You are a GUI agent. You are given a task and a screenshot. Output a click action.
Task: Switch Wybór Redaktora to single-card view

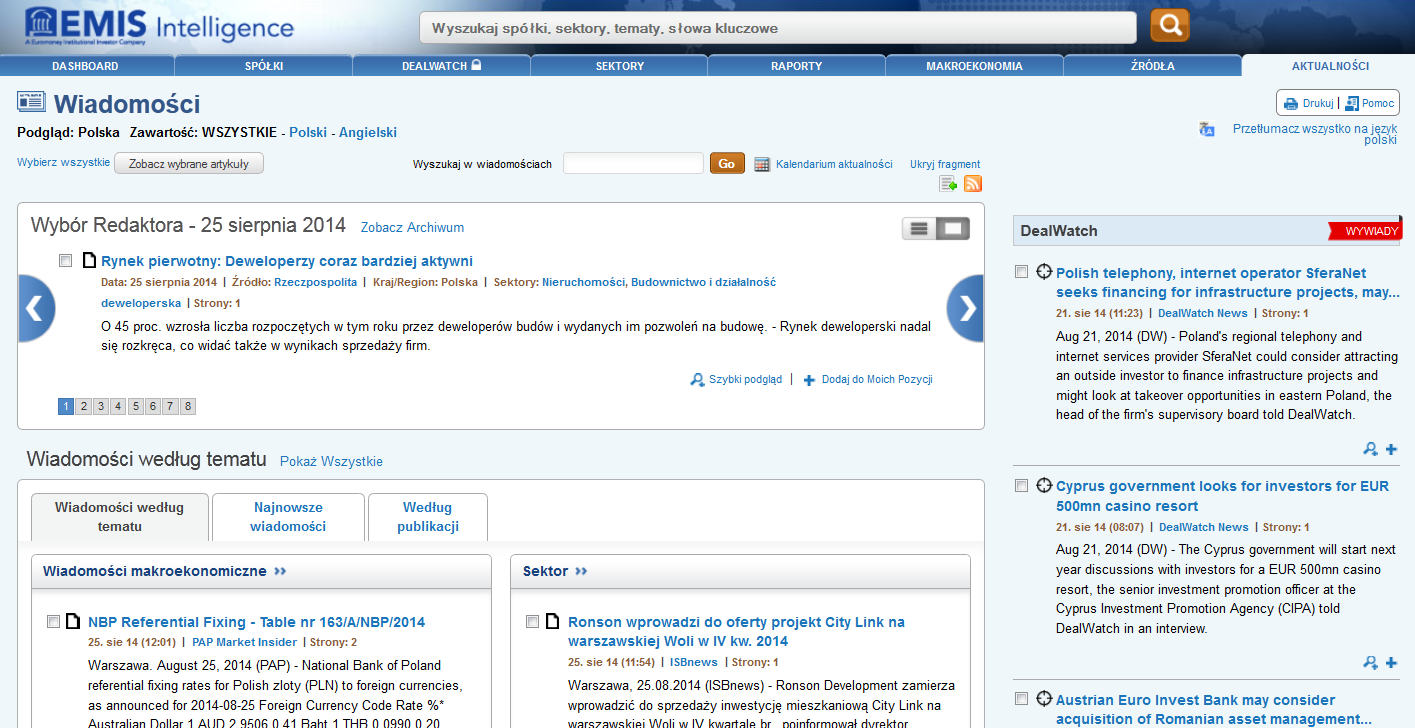pos(953,229)
